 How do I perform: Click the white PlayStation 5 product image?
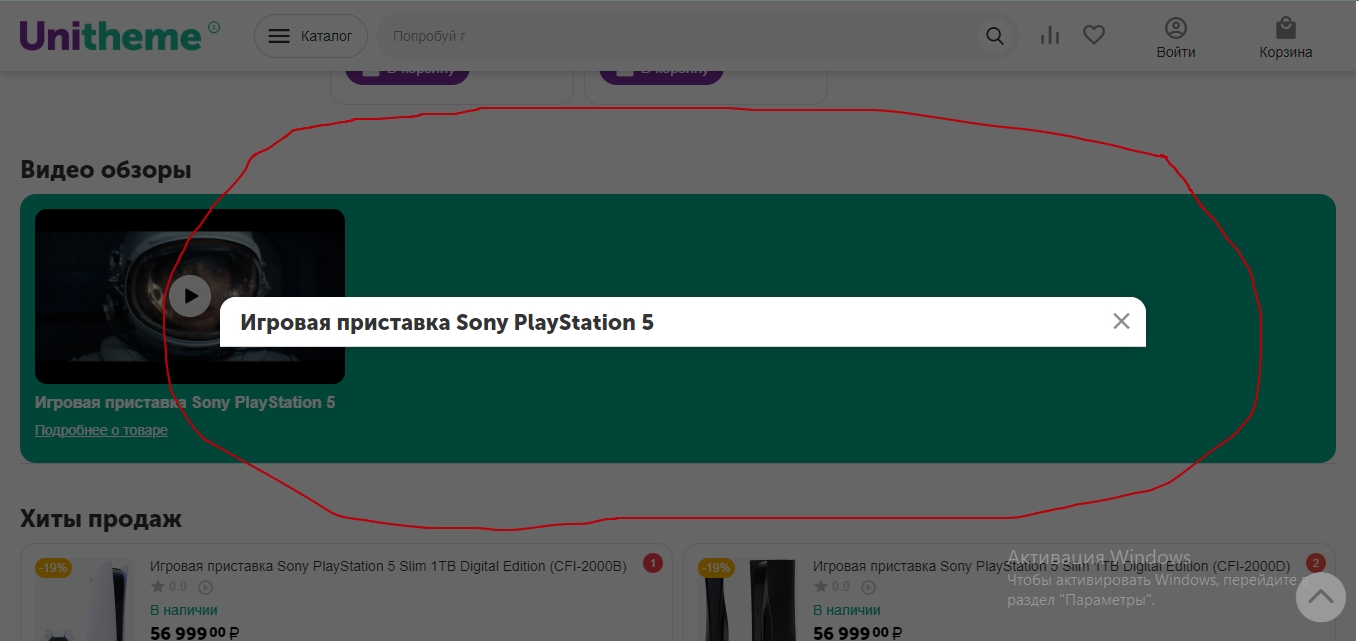tap(84, 600)
